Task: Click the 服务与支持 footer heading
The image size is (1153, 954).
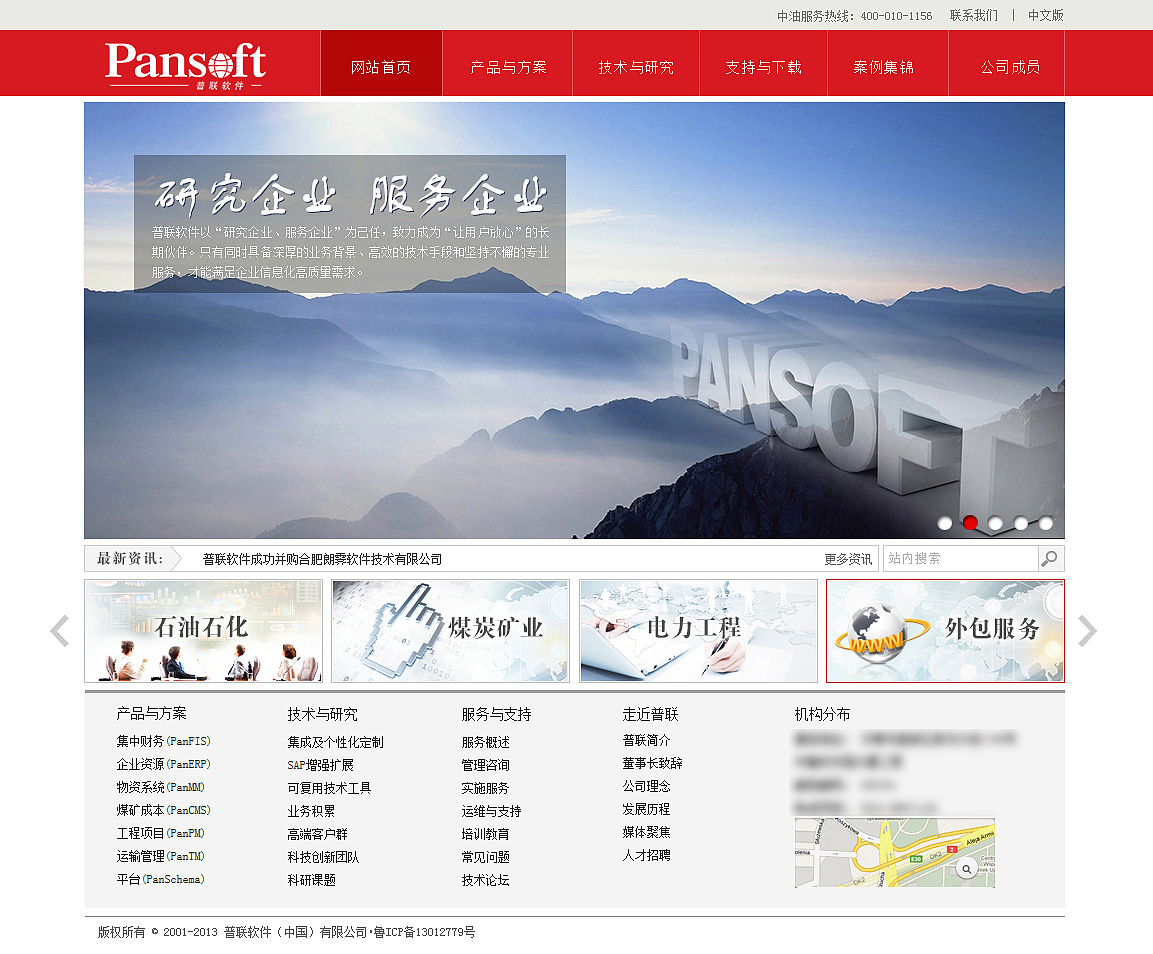Action: 496,714
